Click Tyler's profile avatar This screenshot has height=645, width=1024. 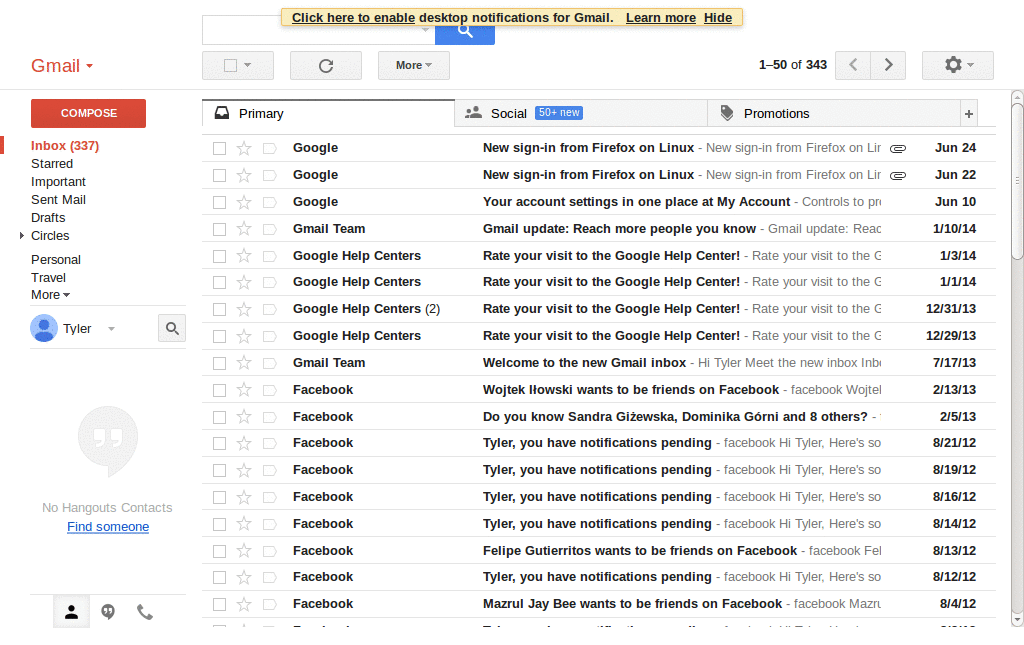44,328
